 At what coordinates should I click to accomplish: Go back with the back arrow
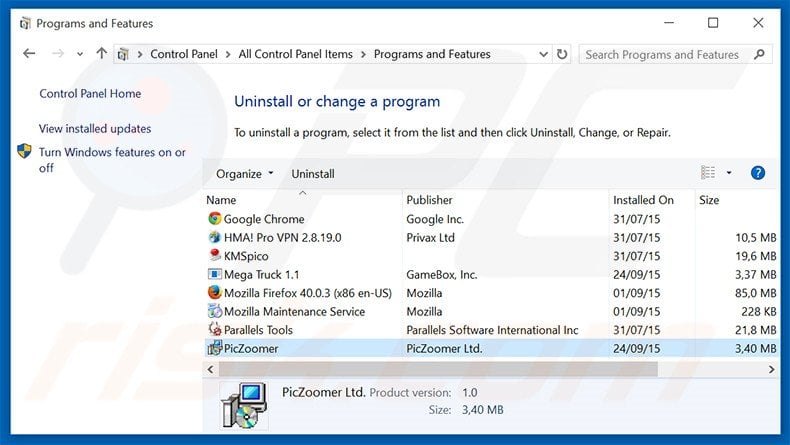click(29, 53)
